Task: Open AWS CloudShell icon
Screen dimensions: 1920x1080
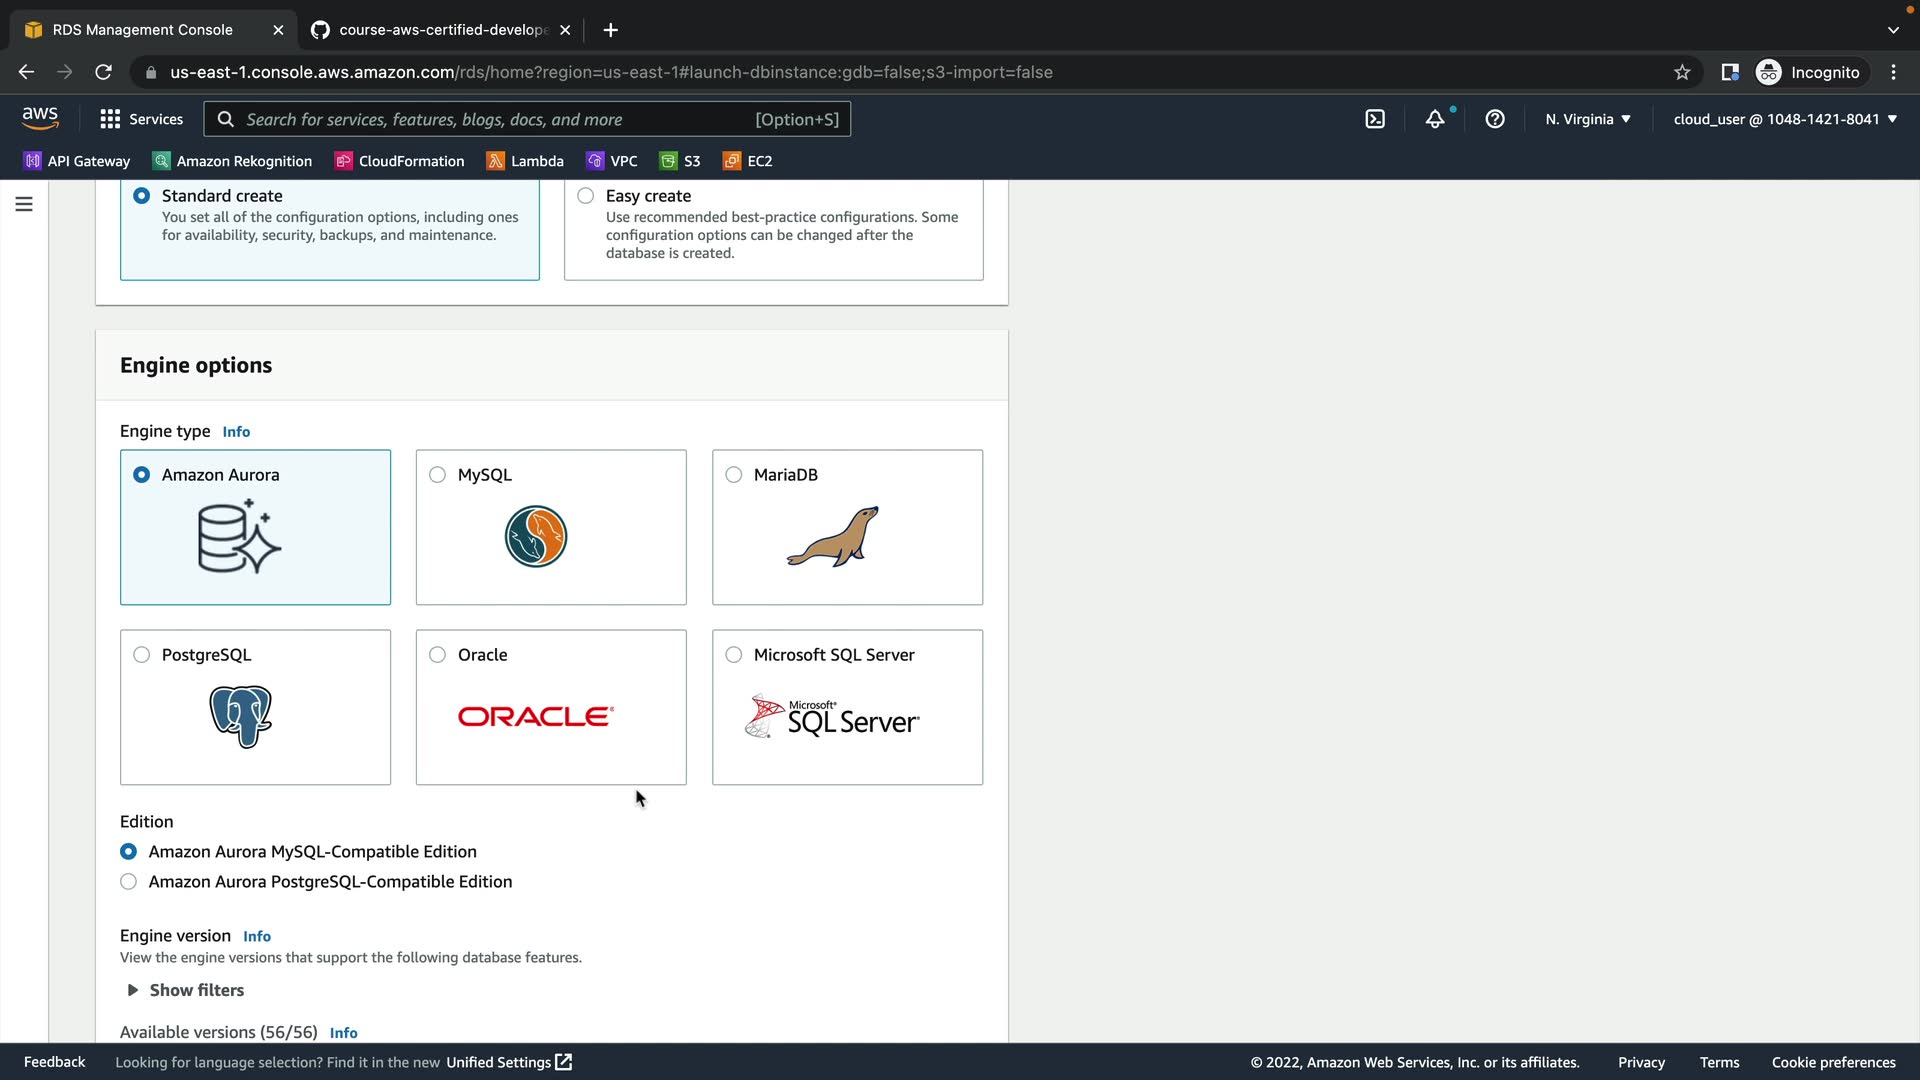Action: pos(1375,119)
